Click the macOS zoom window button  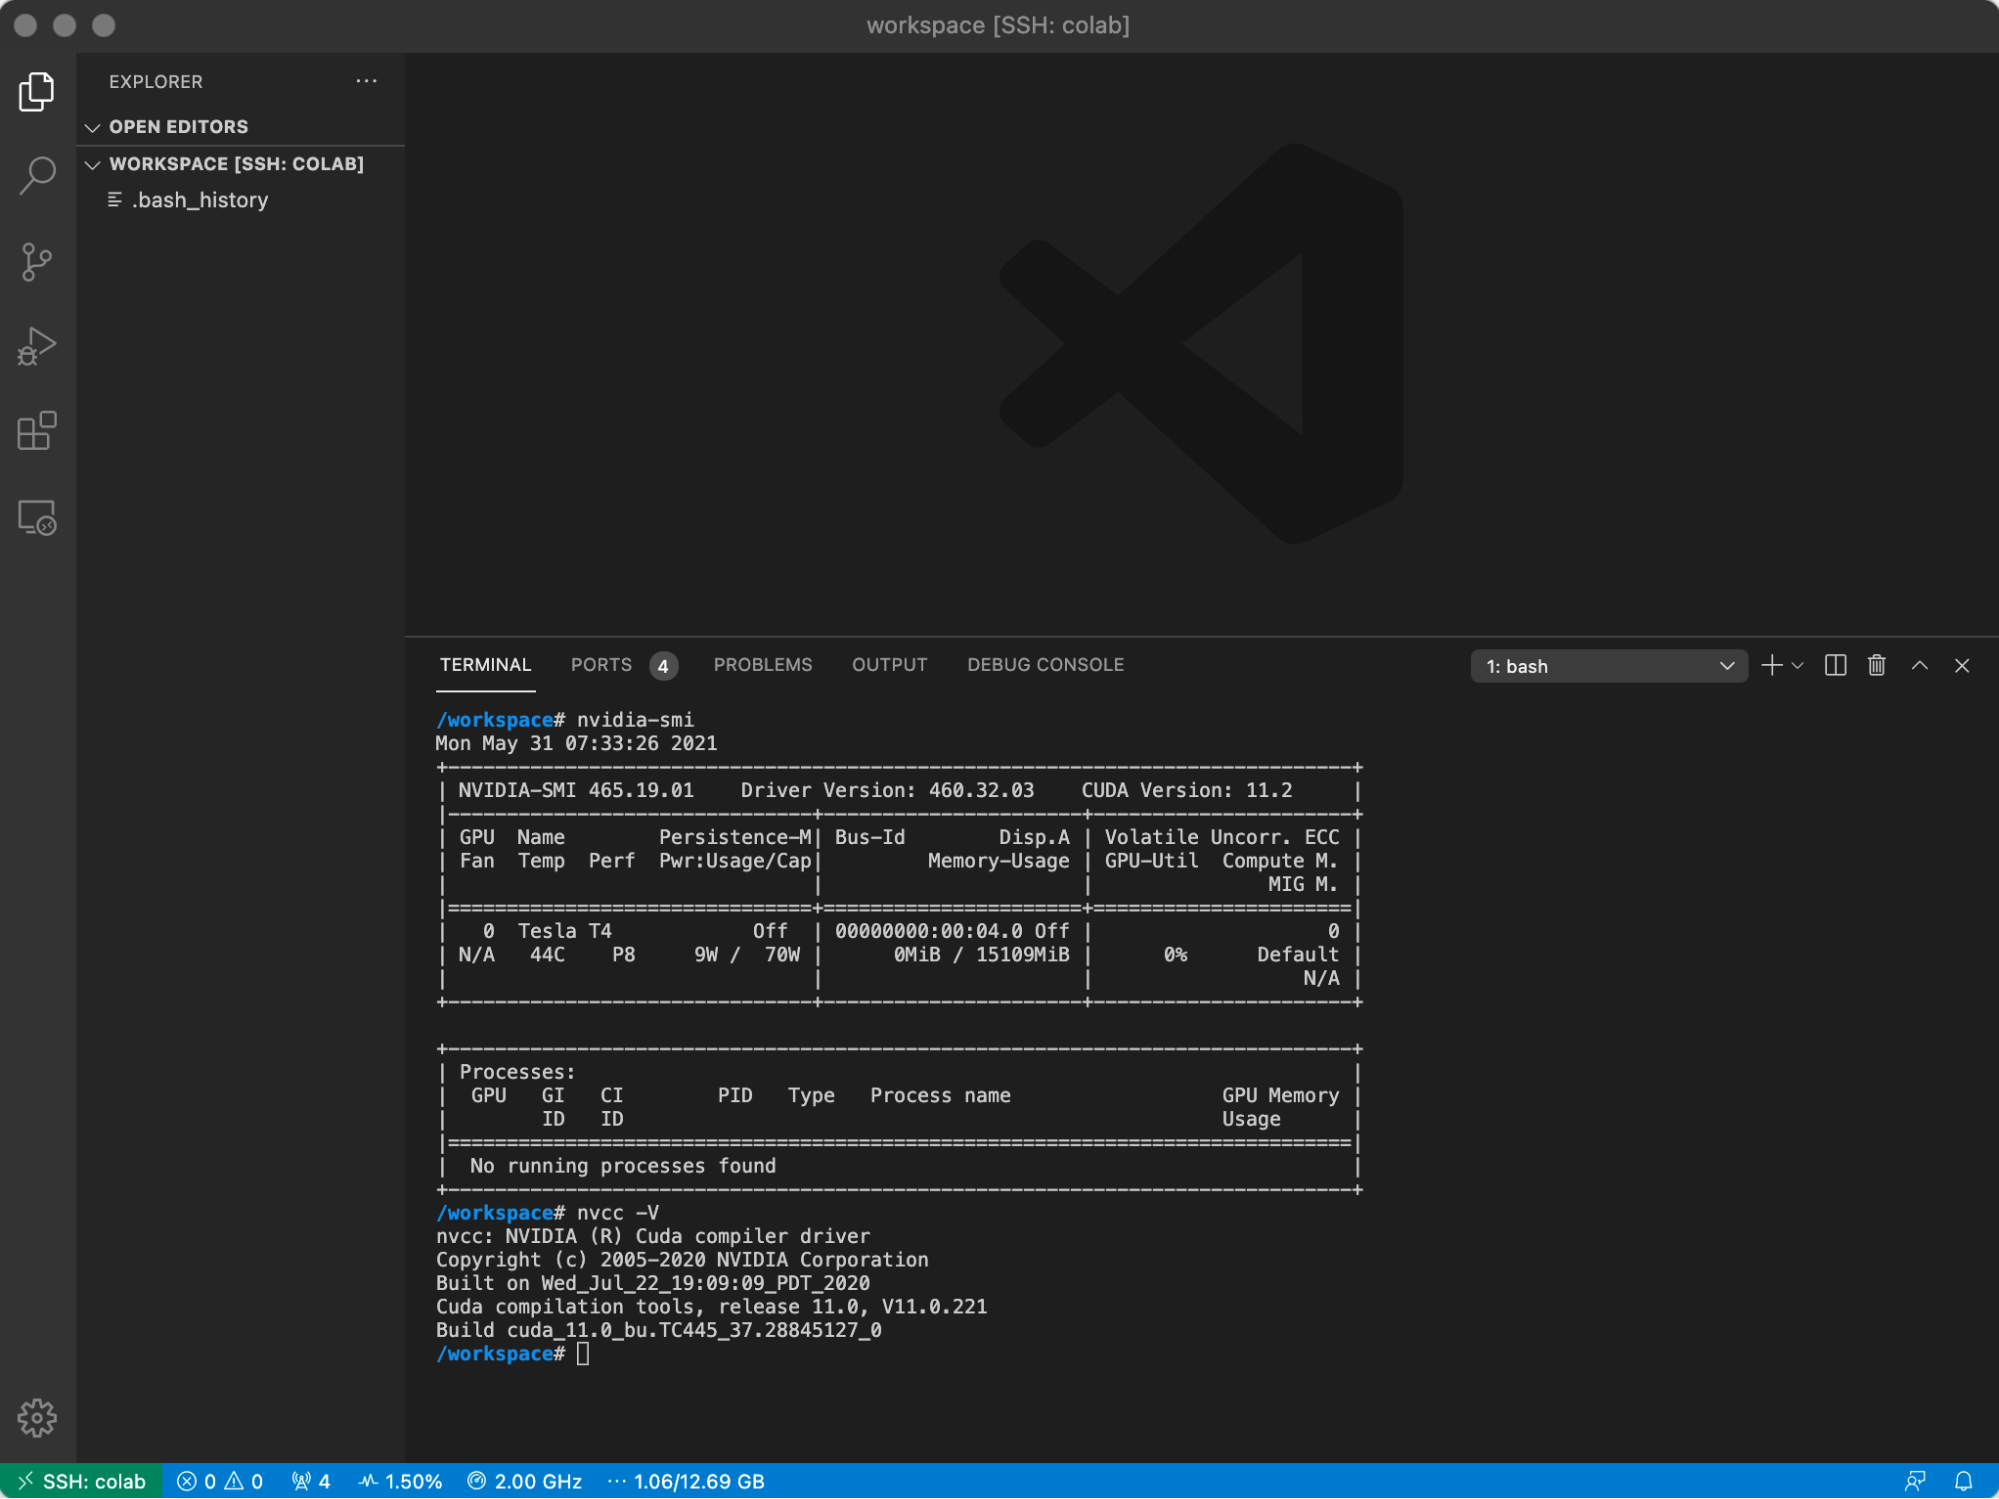[104, 25]
